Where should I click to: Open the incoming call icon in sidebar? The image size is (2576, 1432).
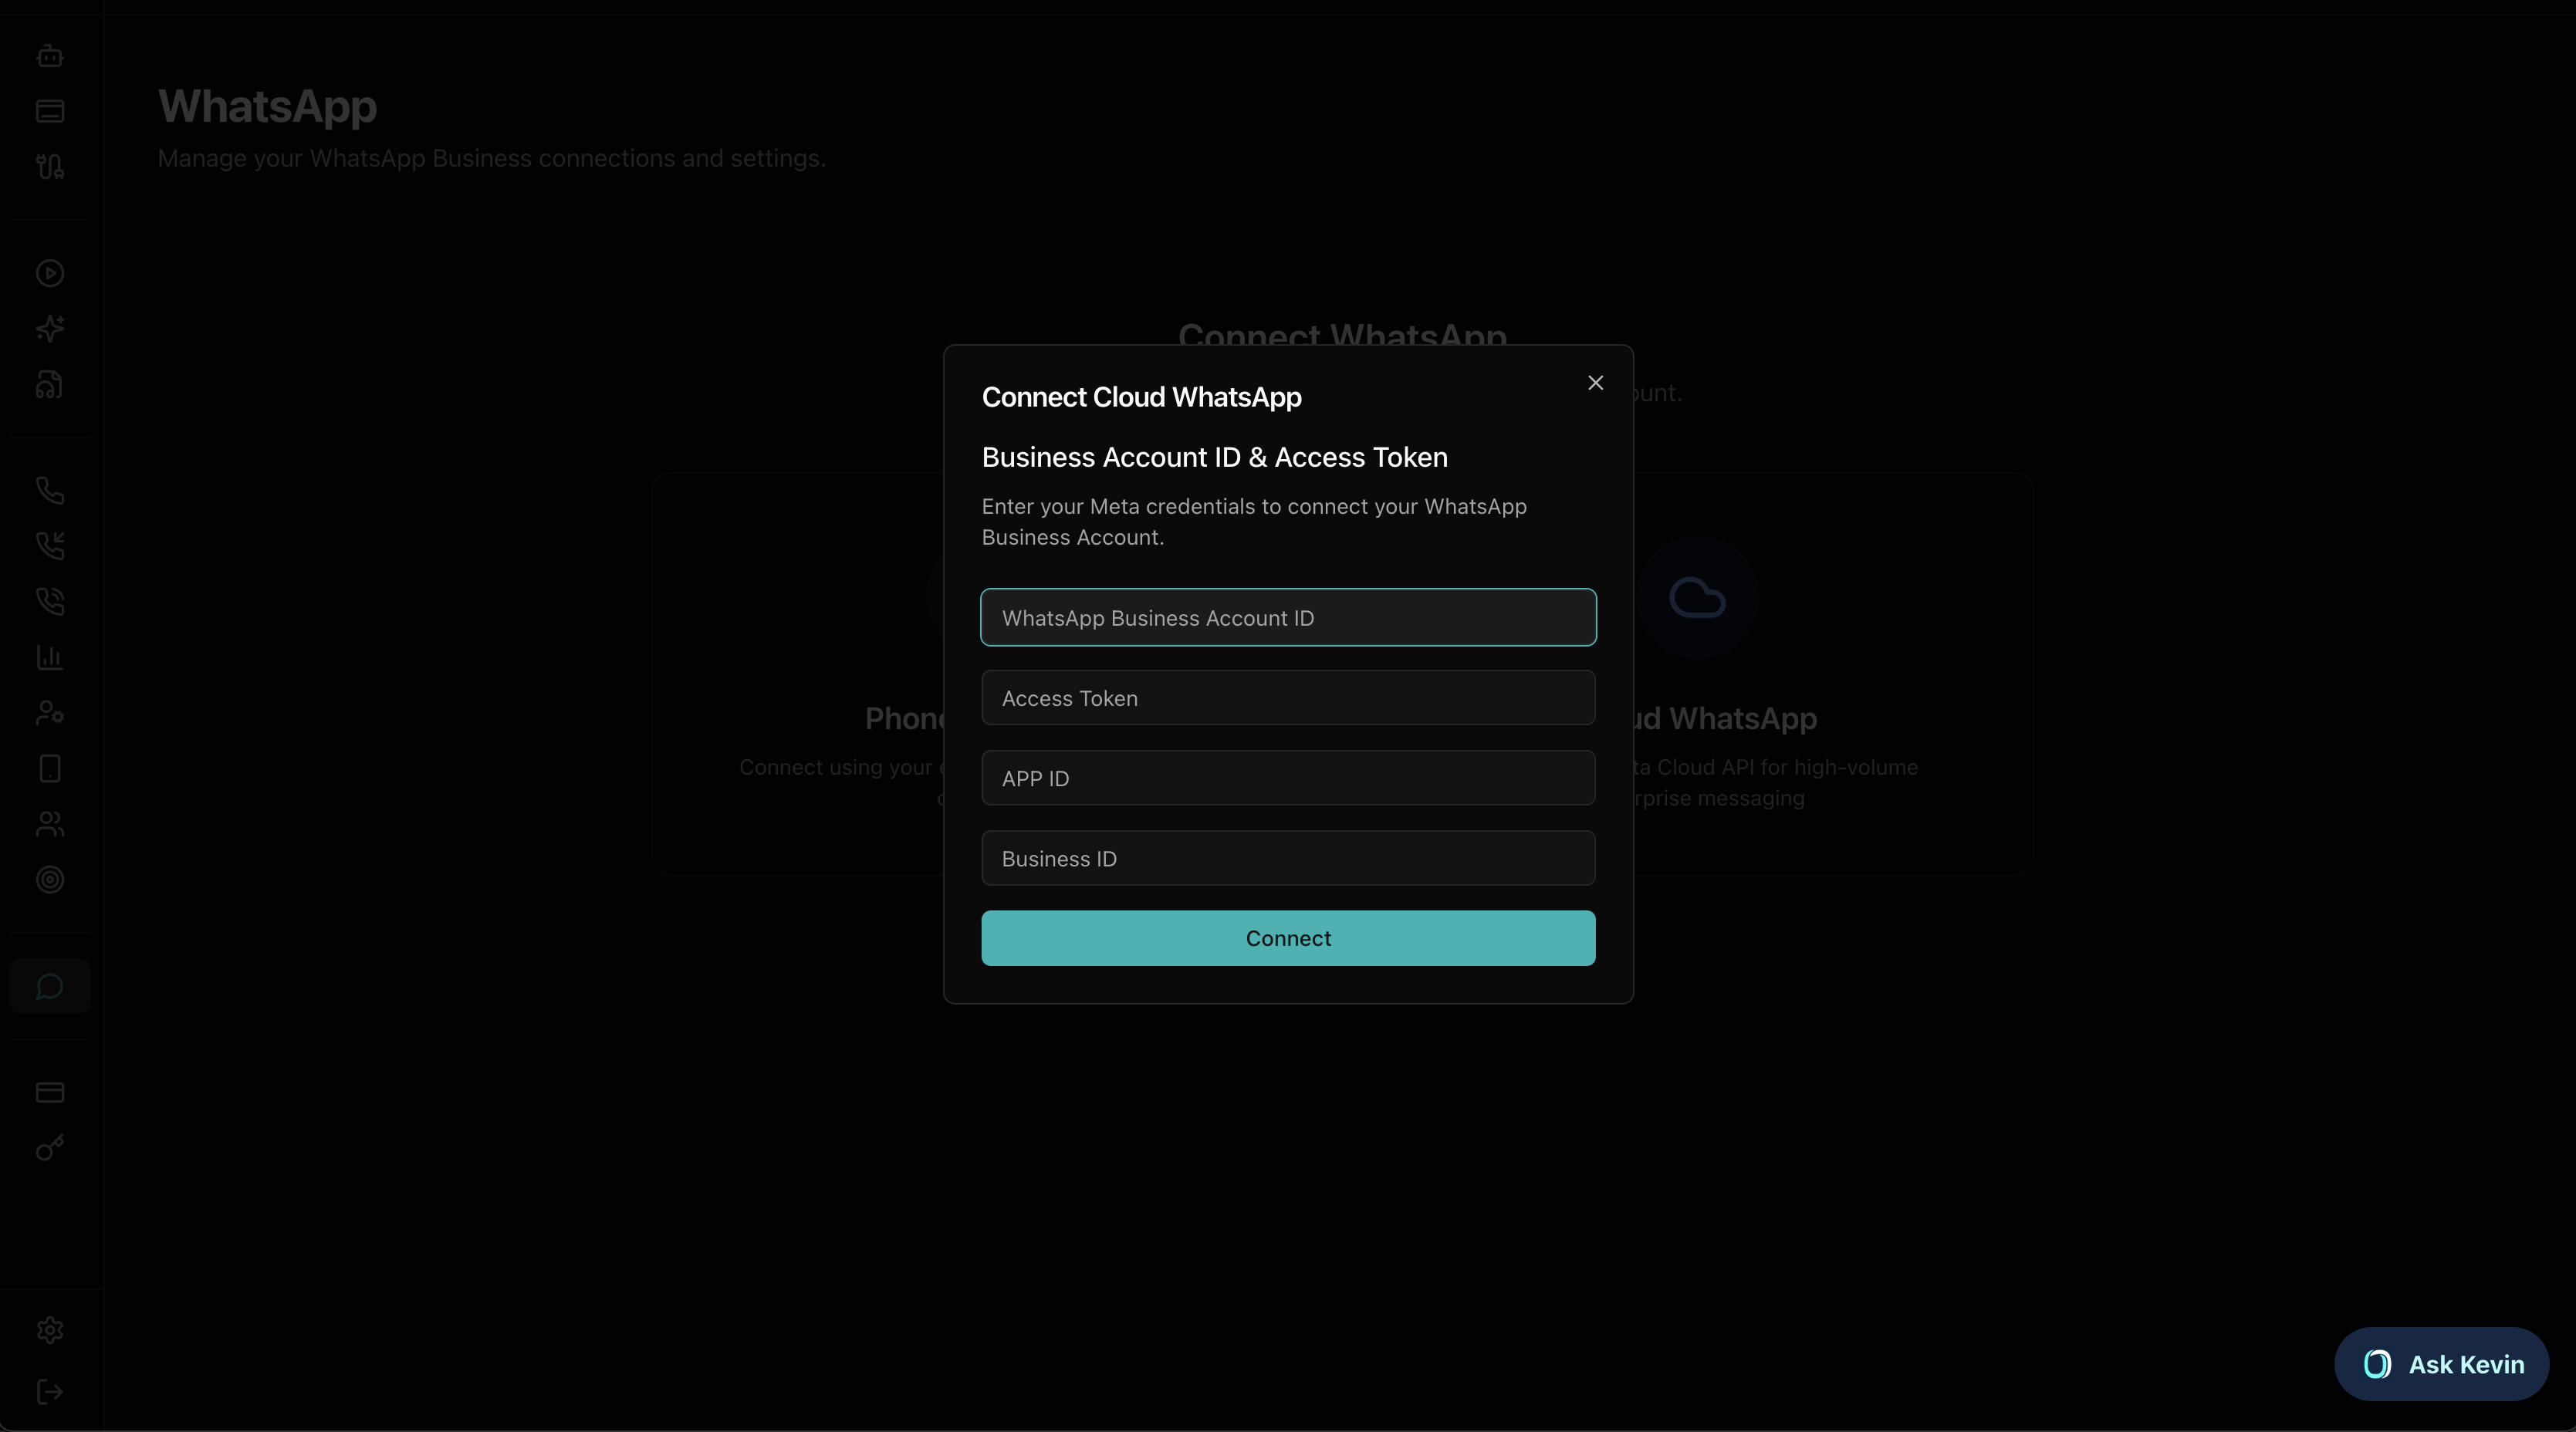[x=50, y=546]
